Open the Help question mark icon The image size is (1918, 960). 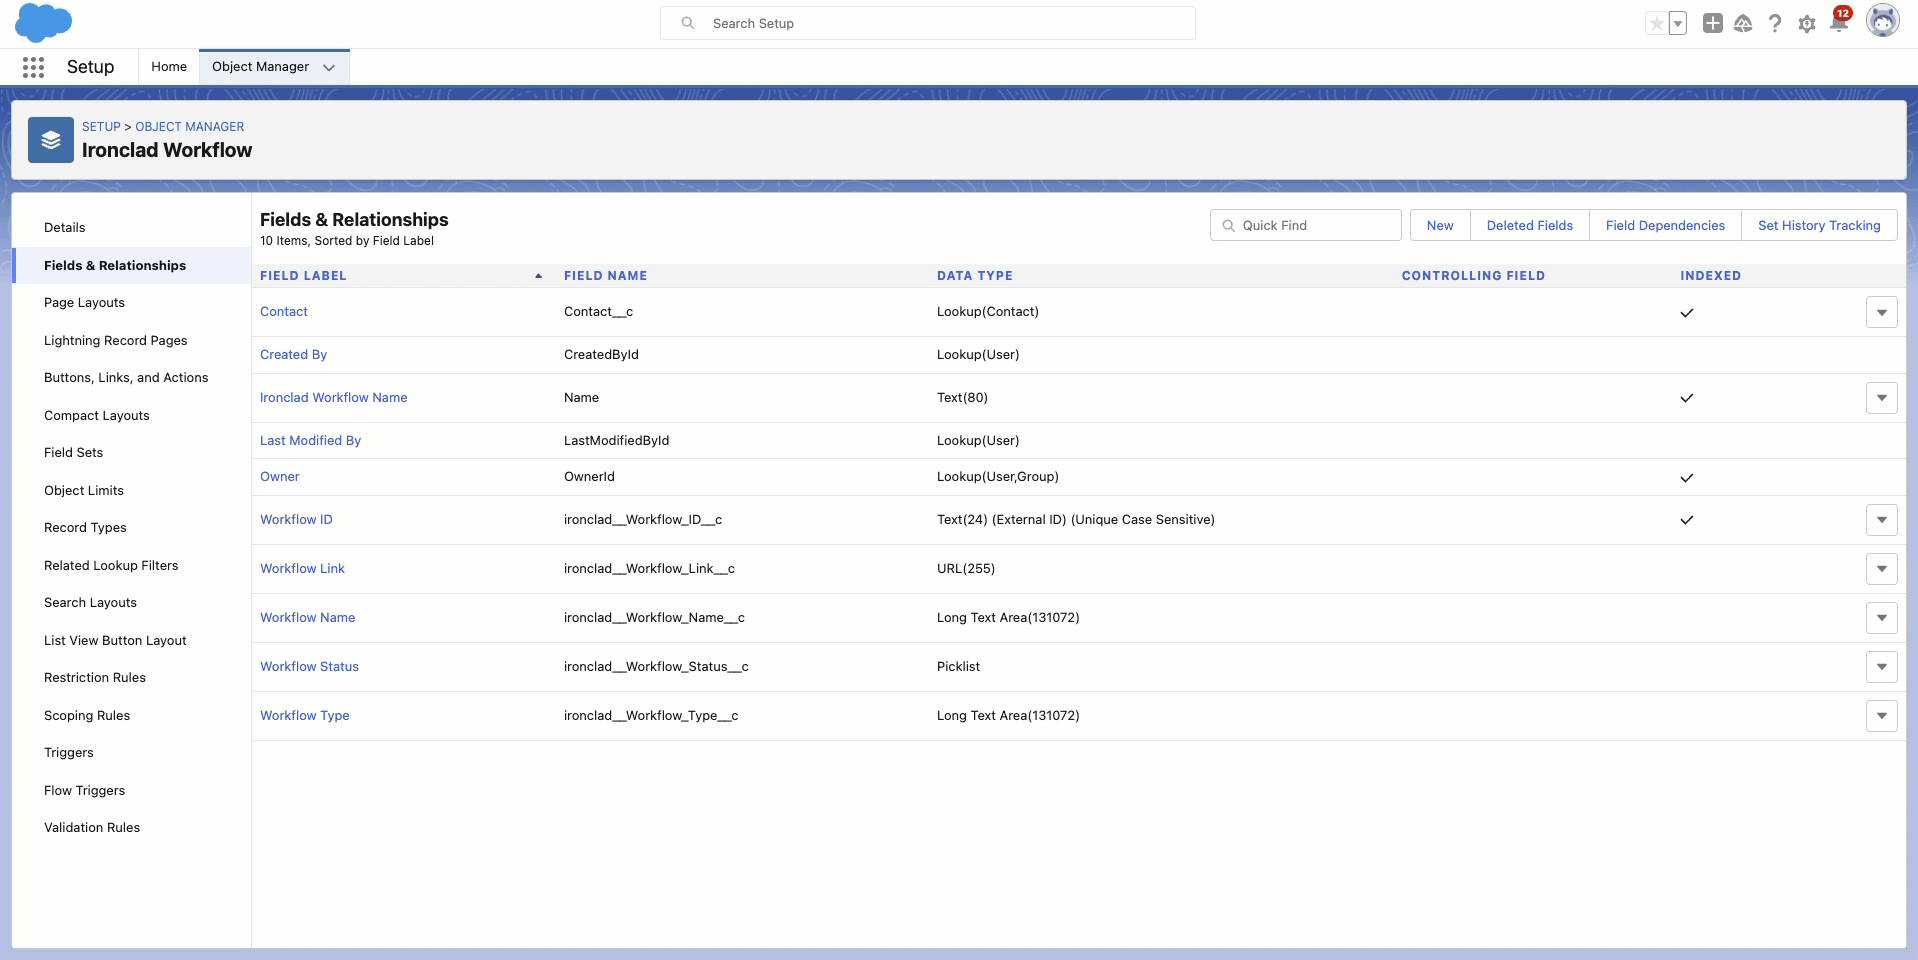point(1775,23)
